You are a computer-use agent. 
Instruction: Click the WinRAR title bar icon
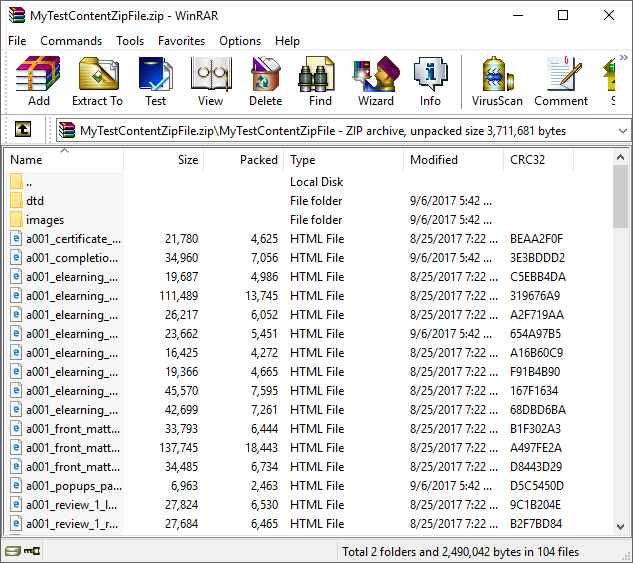(17, 15)
